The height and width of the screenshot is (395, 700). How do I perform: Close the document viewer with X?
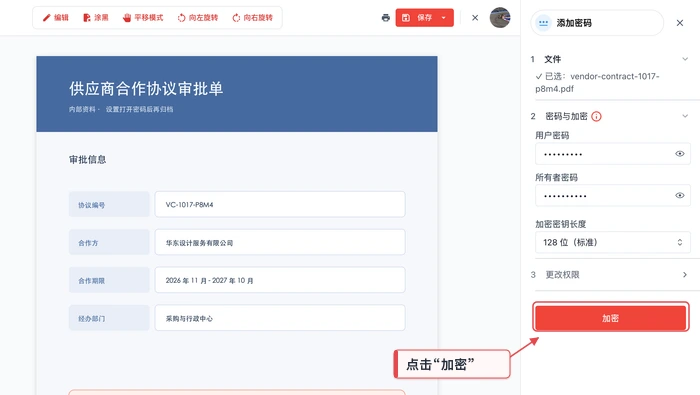pyautogui.click(x=475, y=18)
